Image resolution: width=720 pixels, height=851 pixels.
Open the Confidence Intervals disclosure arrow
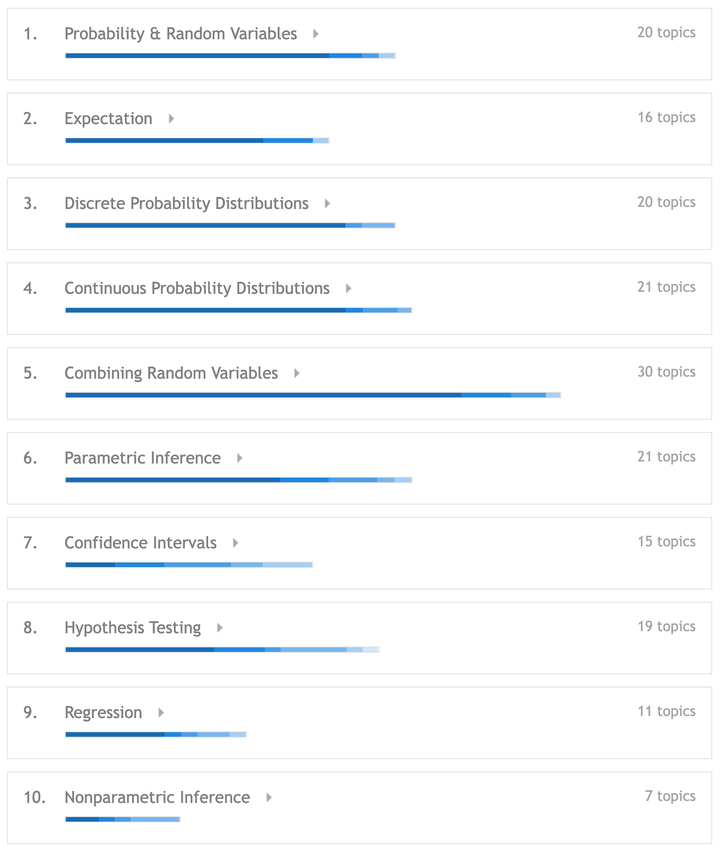[236, 543]
